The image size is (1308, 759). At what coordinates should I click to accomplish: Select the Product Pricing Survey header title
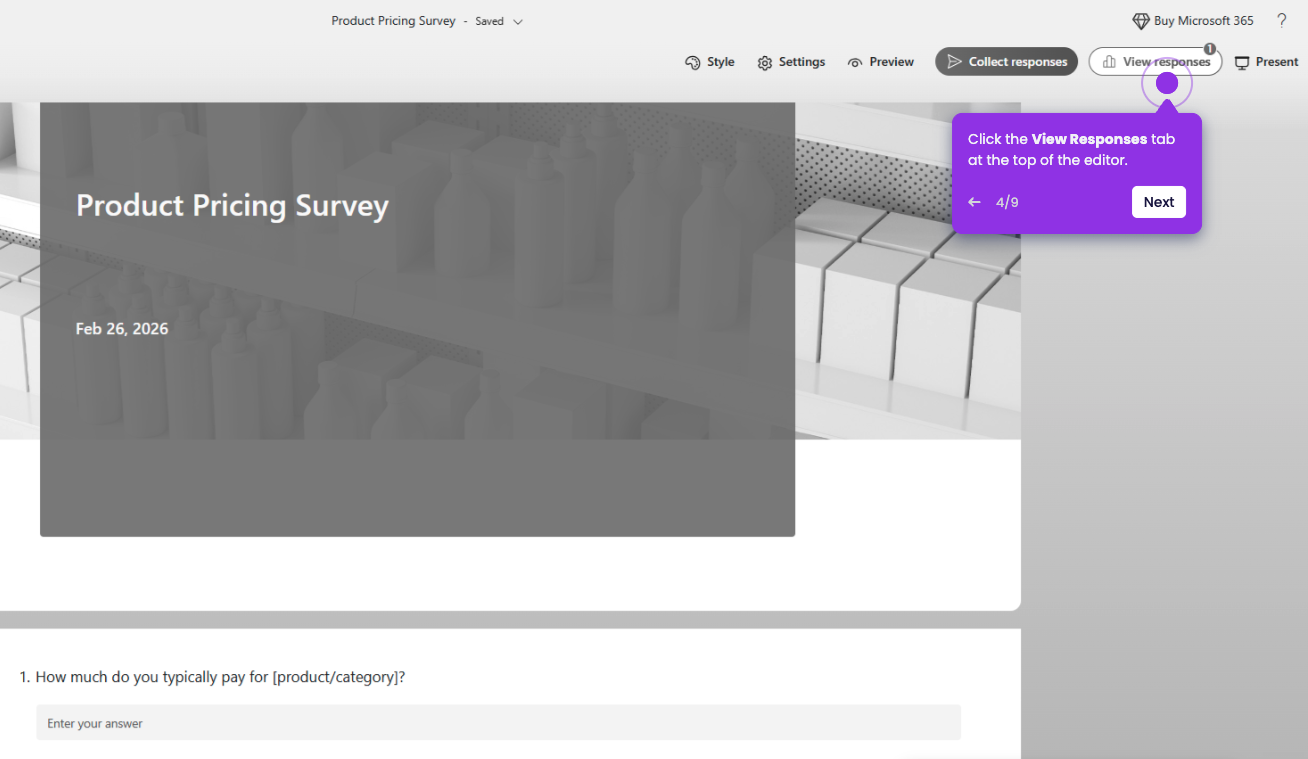232,205
